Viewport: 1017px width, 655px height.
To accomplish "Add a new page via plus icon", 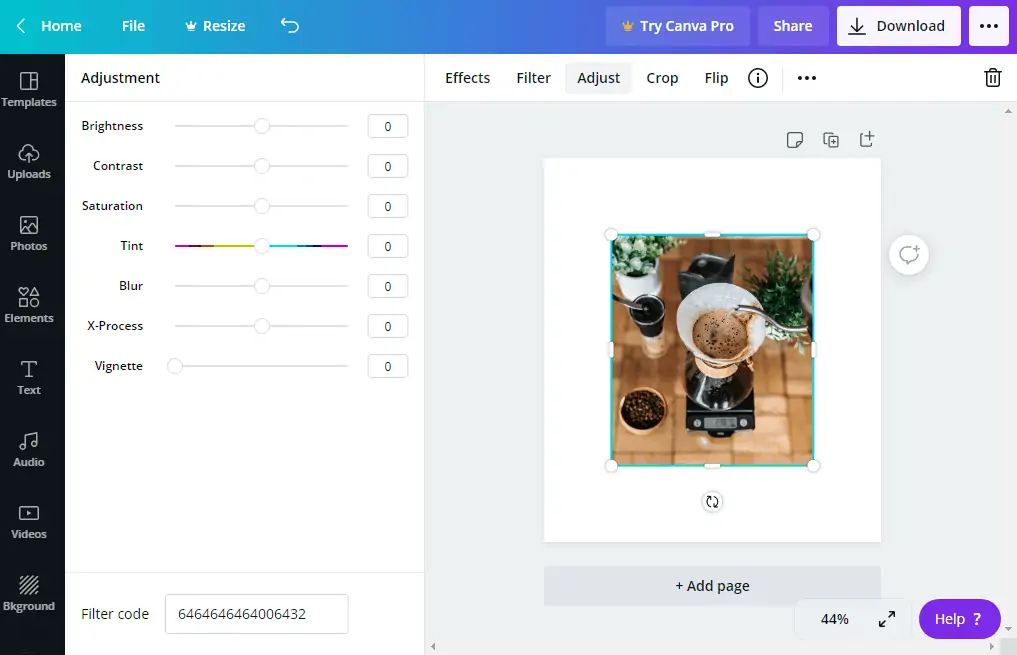I will click(x=867, y=139).
